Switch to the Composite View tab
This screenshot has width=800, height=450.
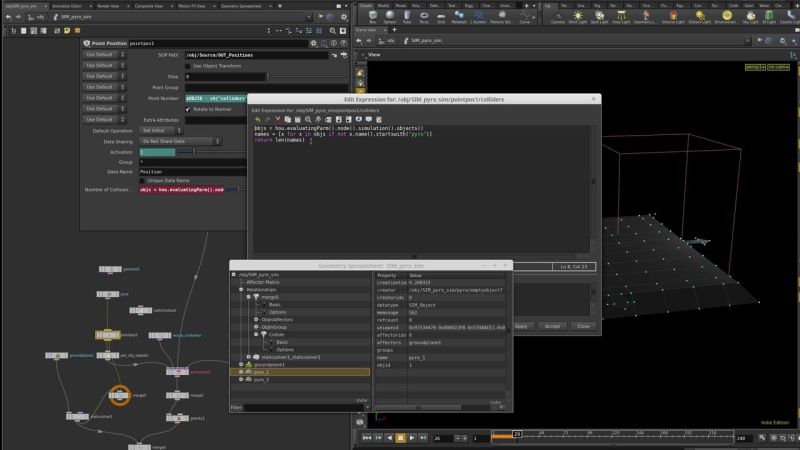pos(148,6)
